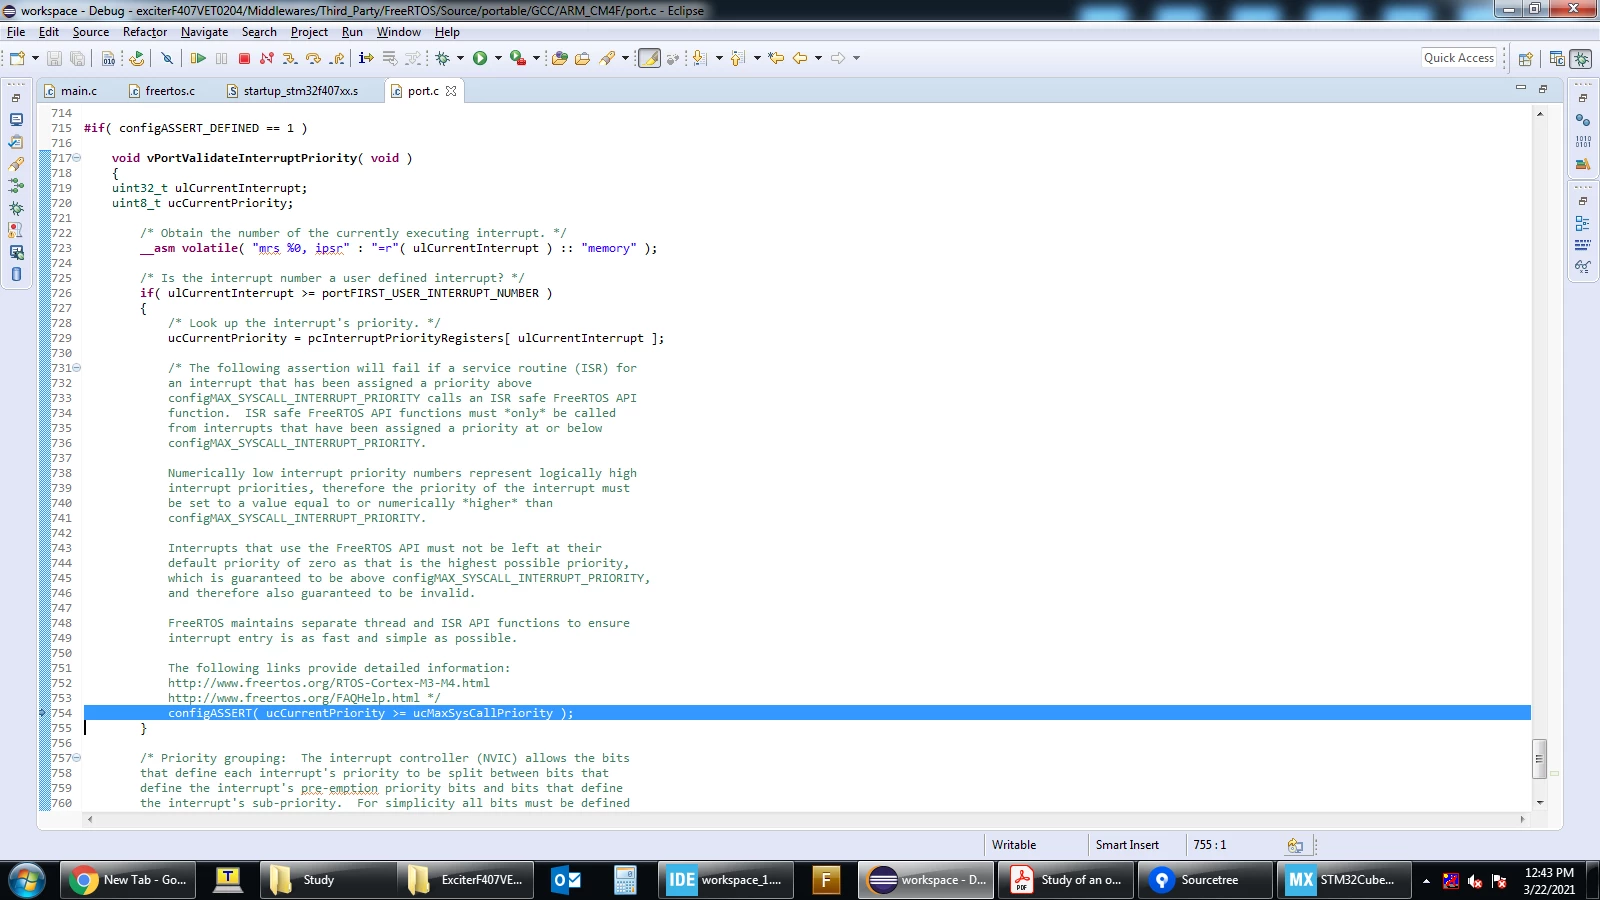Click the Last Edit Location icon

[x=776, y=58]
